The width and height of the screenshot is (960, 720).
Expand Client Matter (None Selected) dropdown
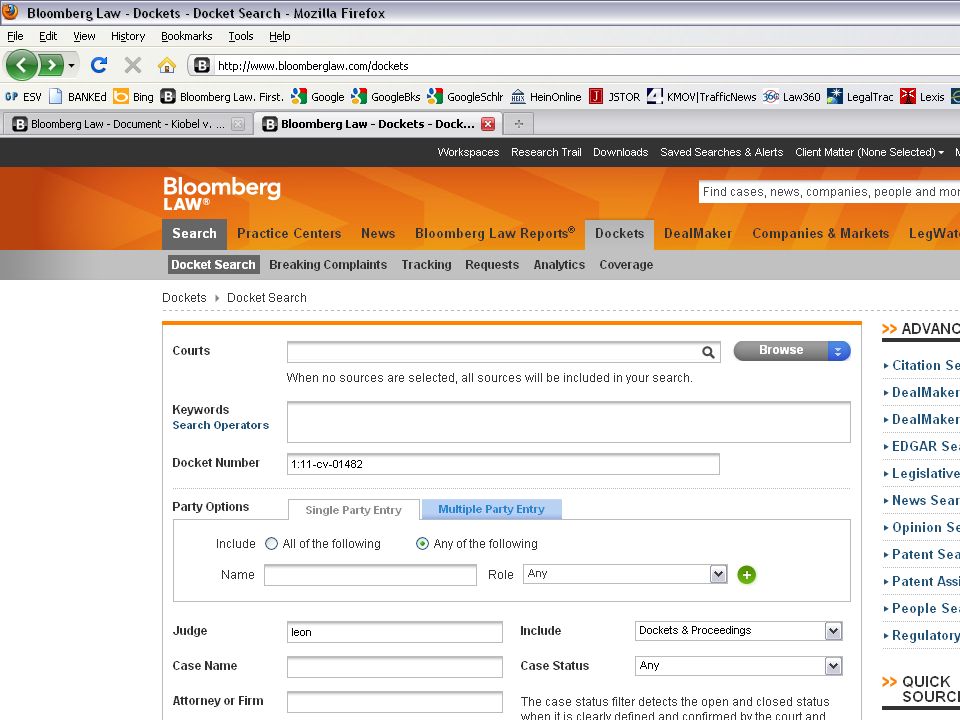click(869, 152)
